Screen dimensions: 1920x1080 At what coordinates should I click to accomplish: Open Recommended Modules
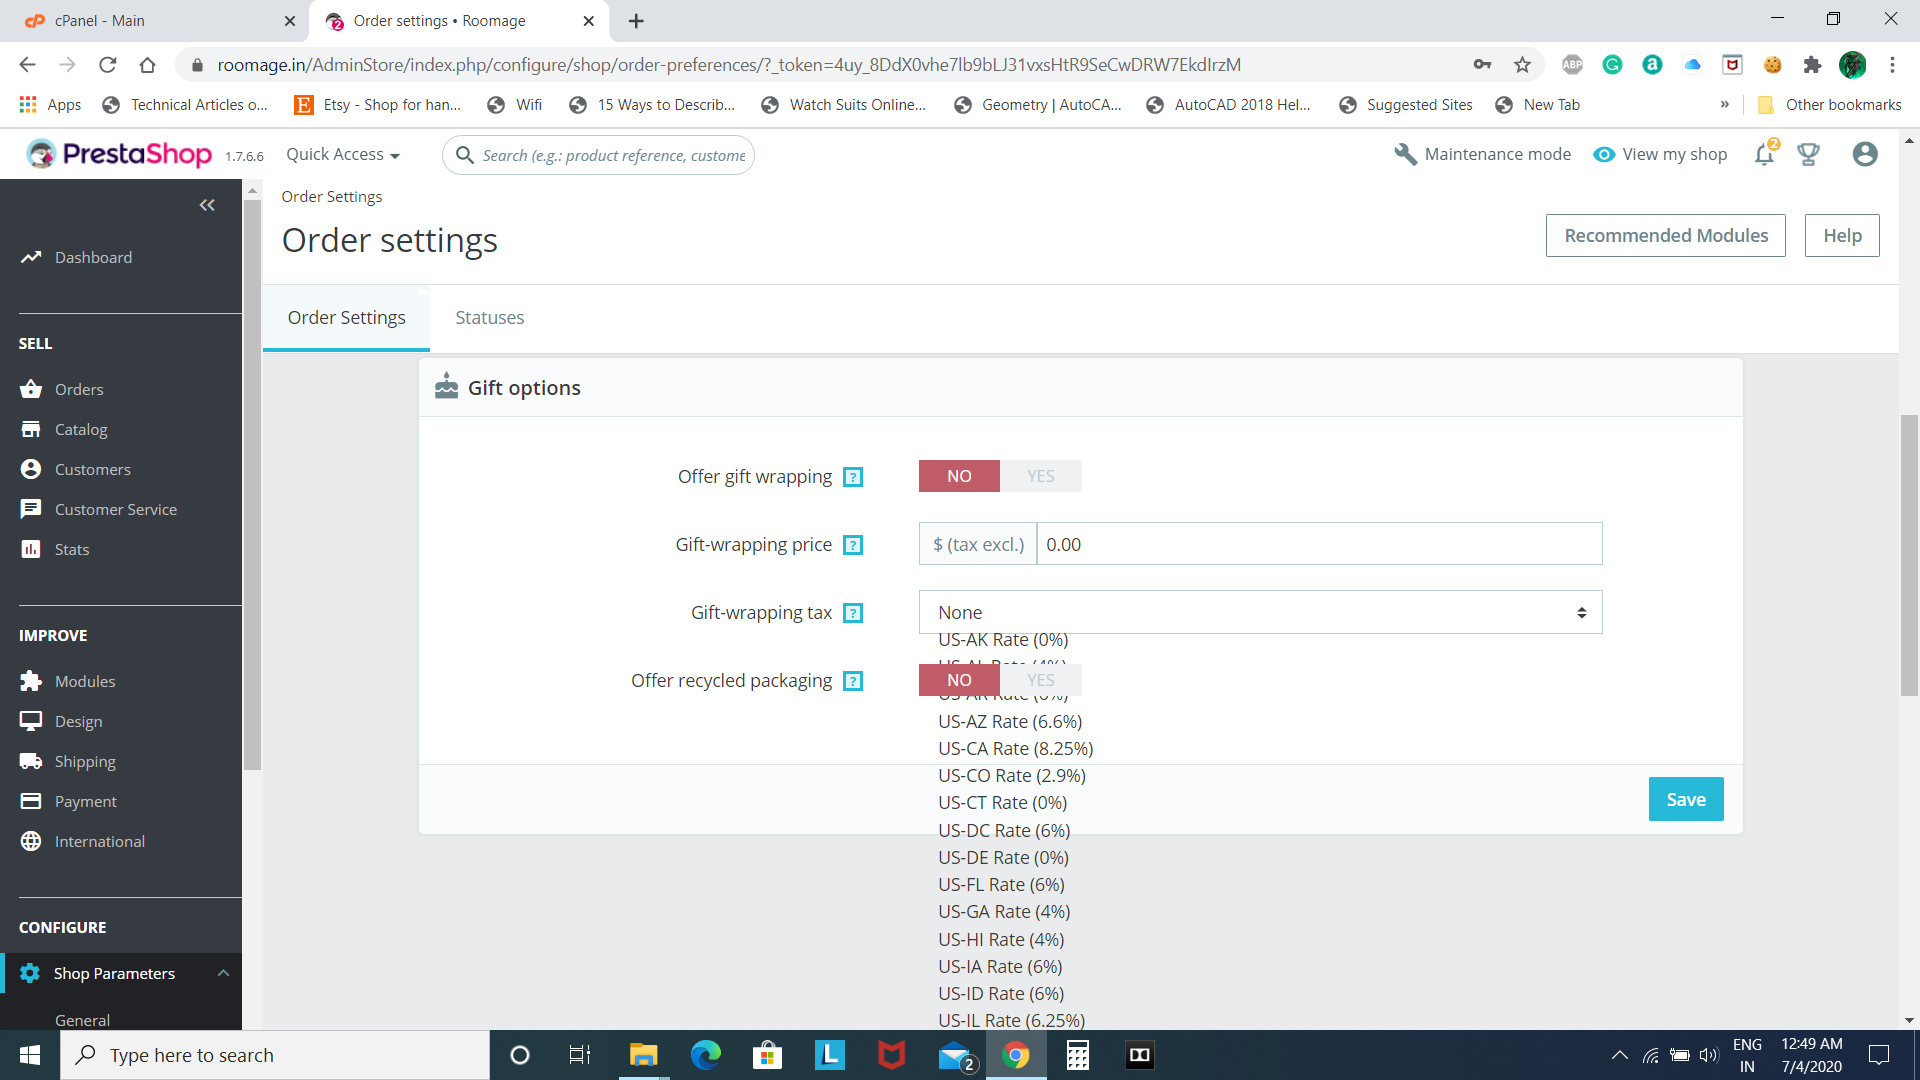click(1665, 235)
